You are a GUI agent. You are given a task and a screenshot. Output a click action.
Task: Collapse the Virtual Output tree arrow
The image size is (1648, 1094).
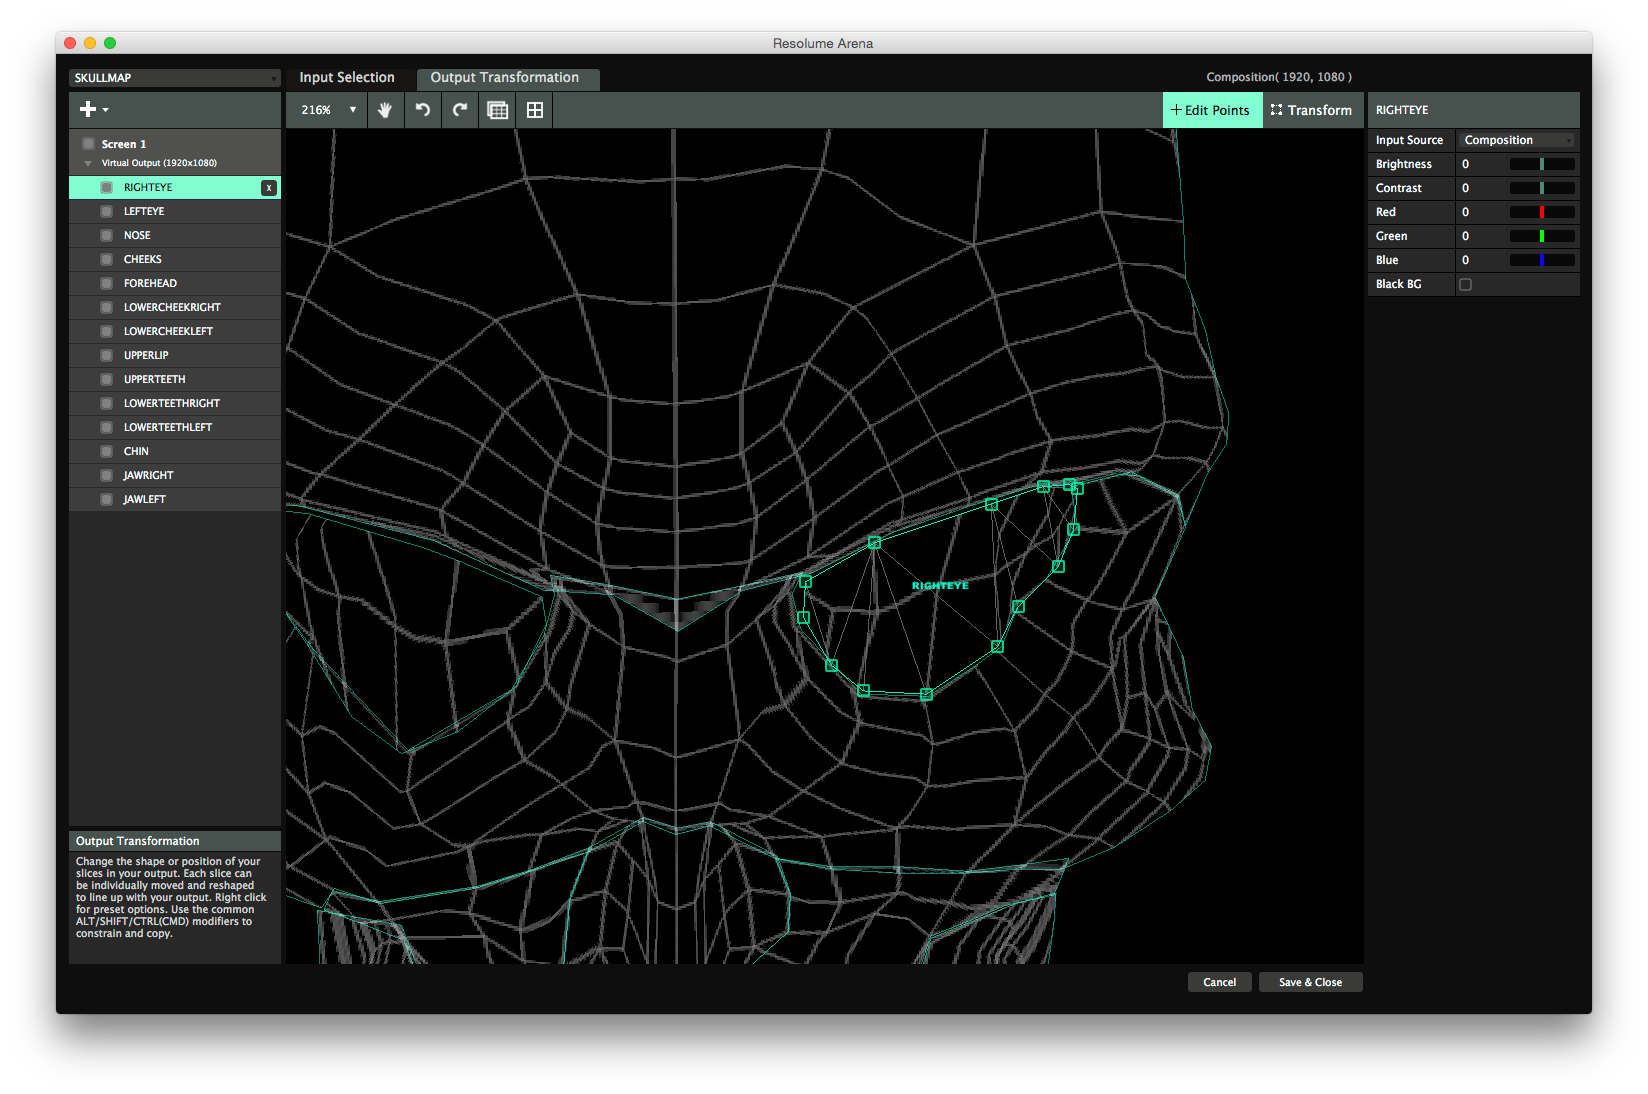[x=88, y=163]
